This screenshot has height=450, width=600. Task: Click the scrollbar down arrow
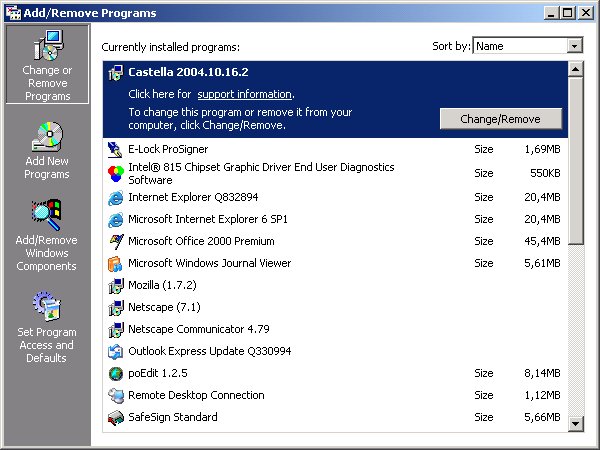click(576, 423)
